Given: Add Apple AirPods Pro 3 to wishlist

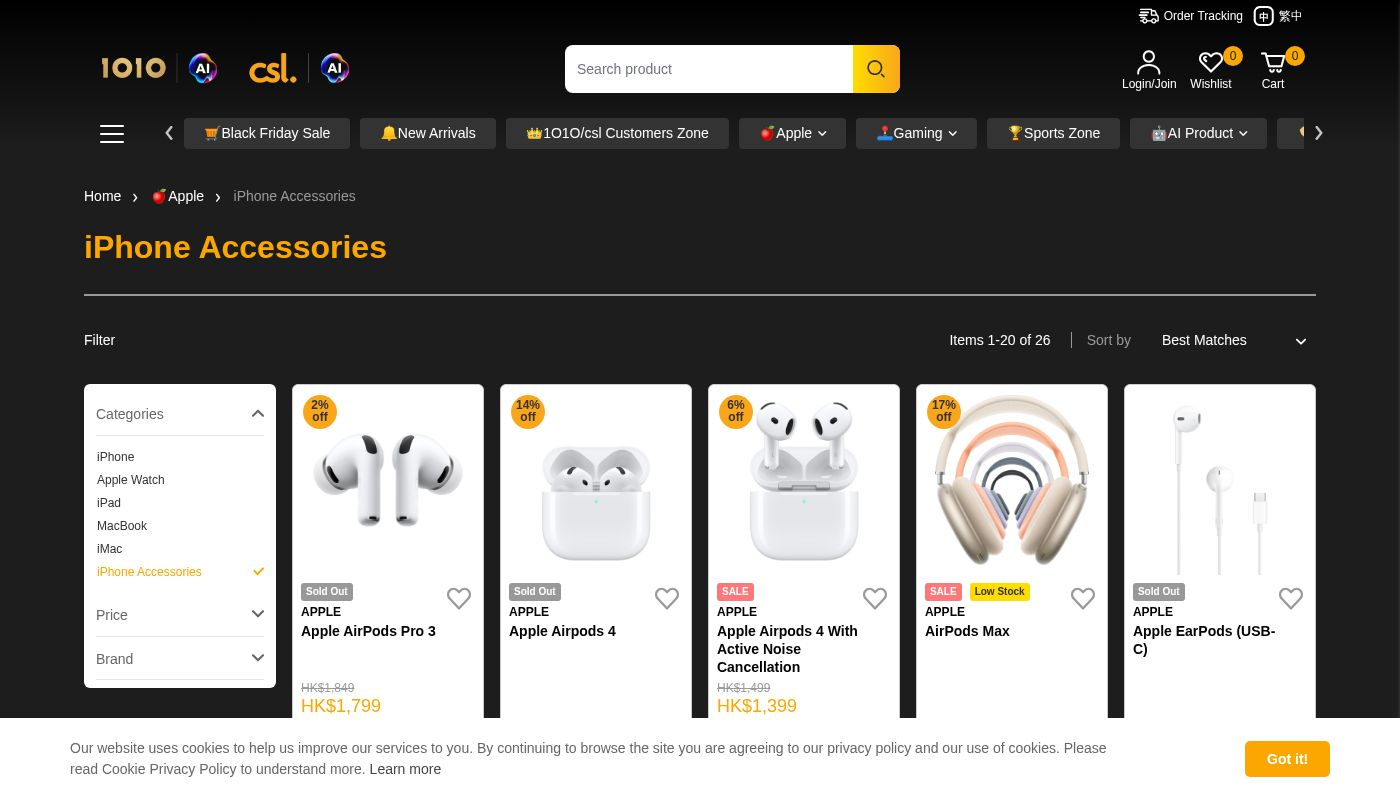Looking at the screenshot, I should (x=459, y=598).
